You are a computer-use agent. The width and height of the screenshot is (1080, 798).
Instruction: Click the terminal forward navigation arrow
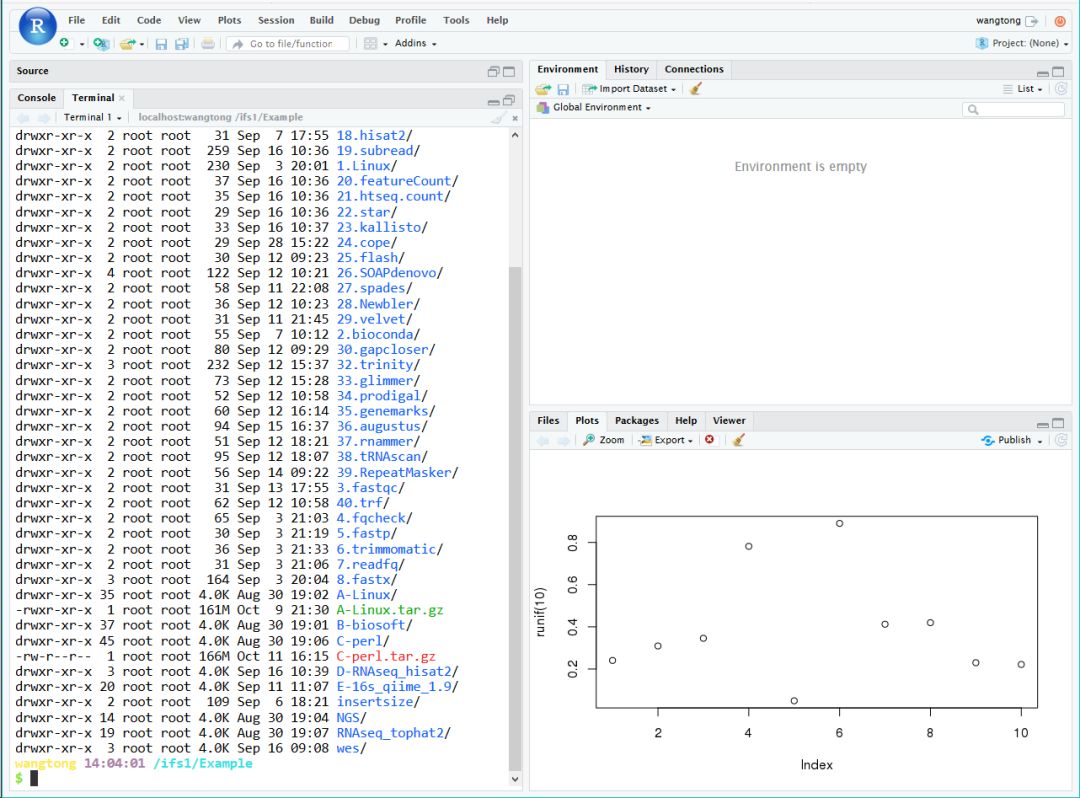click(43, 118)
